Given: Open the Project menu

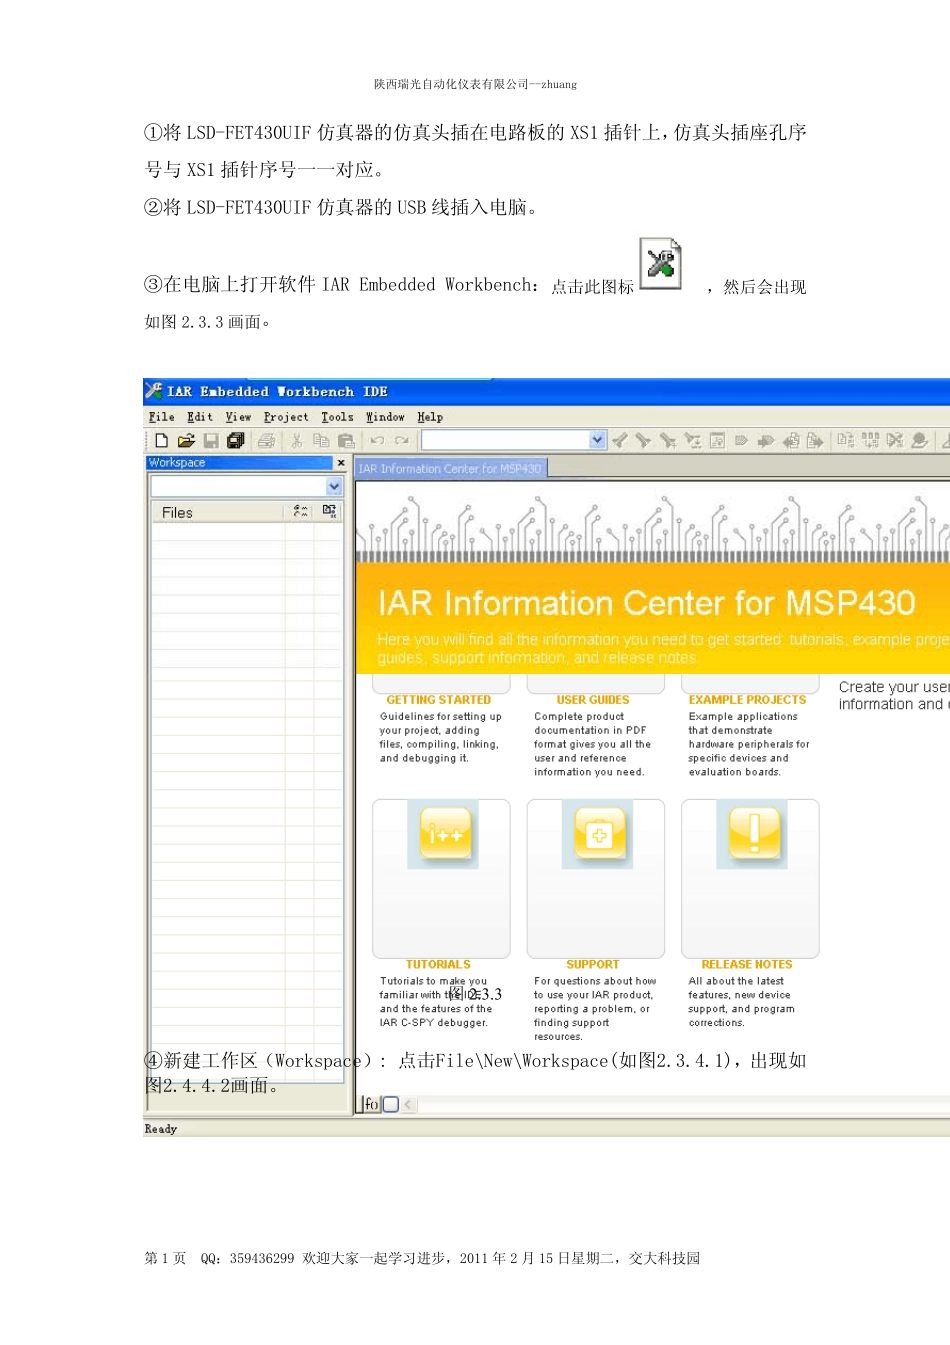Looking at the screenshot, I should tap(286, 417).
